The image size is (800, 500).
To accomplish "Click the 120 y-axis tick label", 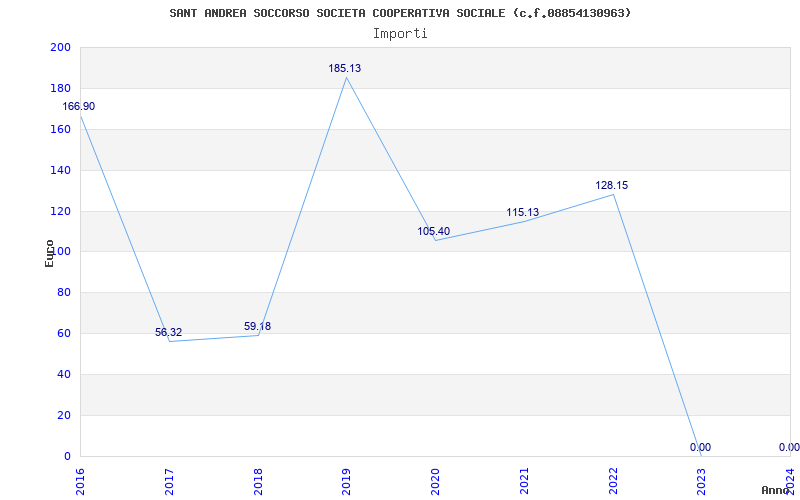I will [60, 211].
